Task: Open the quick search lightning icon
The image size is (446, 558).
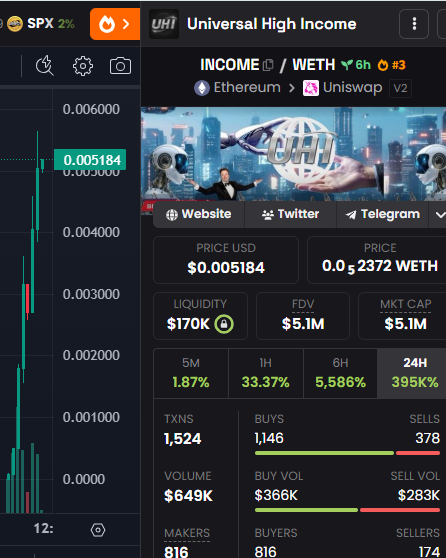Action: tap(45, 66)
